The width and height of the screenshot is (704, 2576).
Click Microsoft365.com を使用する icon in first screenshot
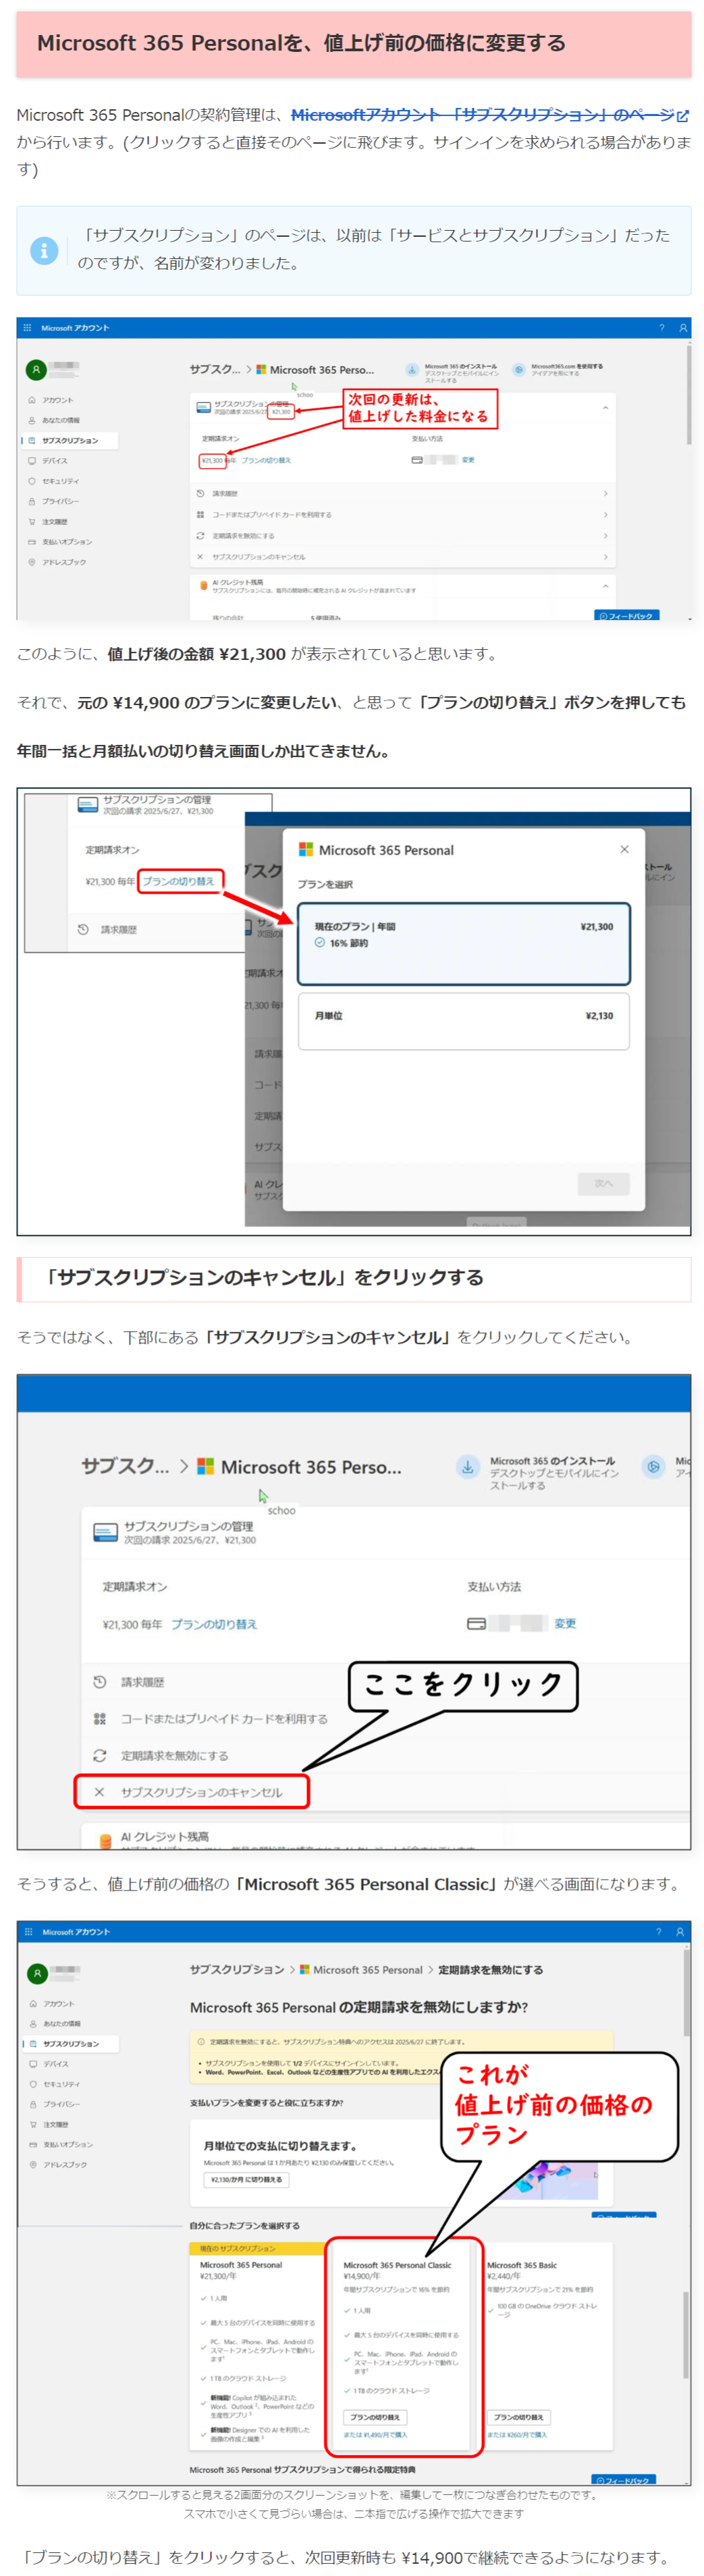click(519, 370)
